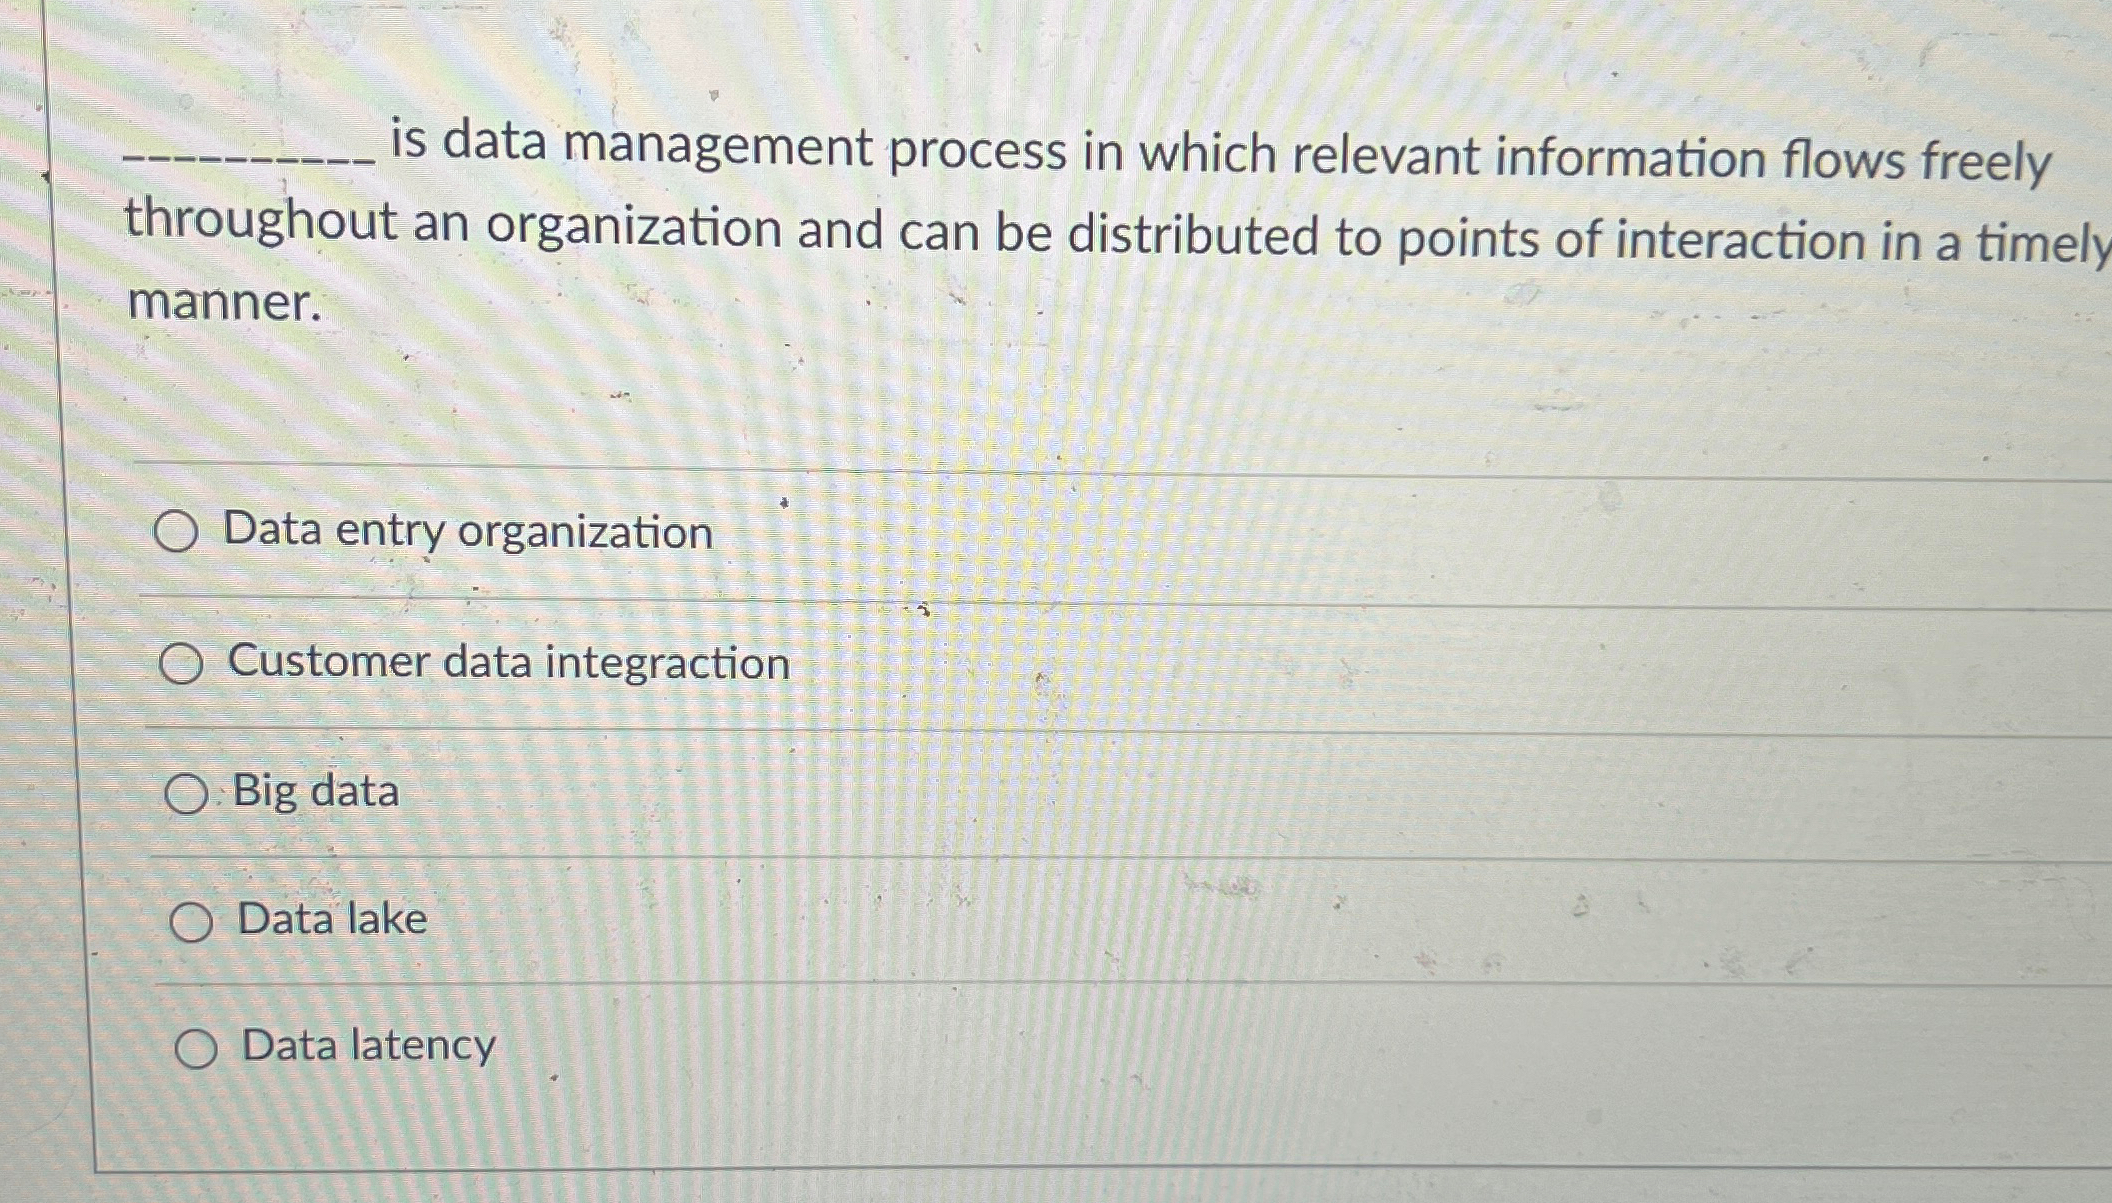
Task: Select the Data latency radio button
Action: 197,1048
